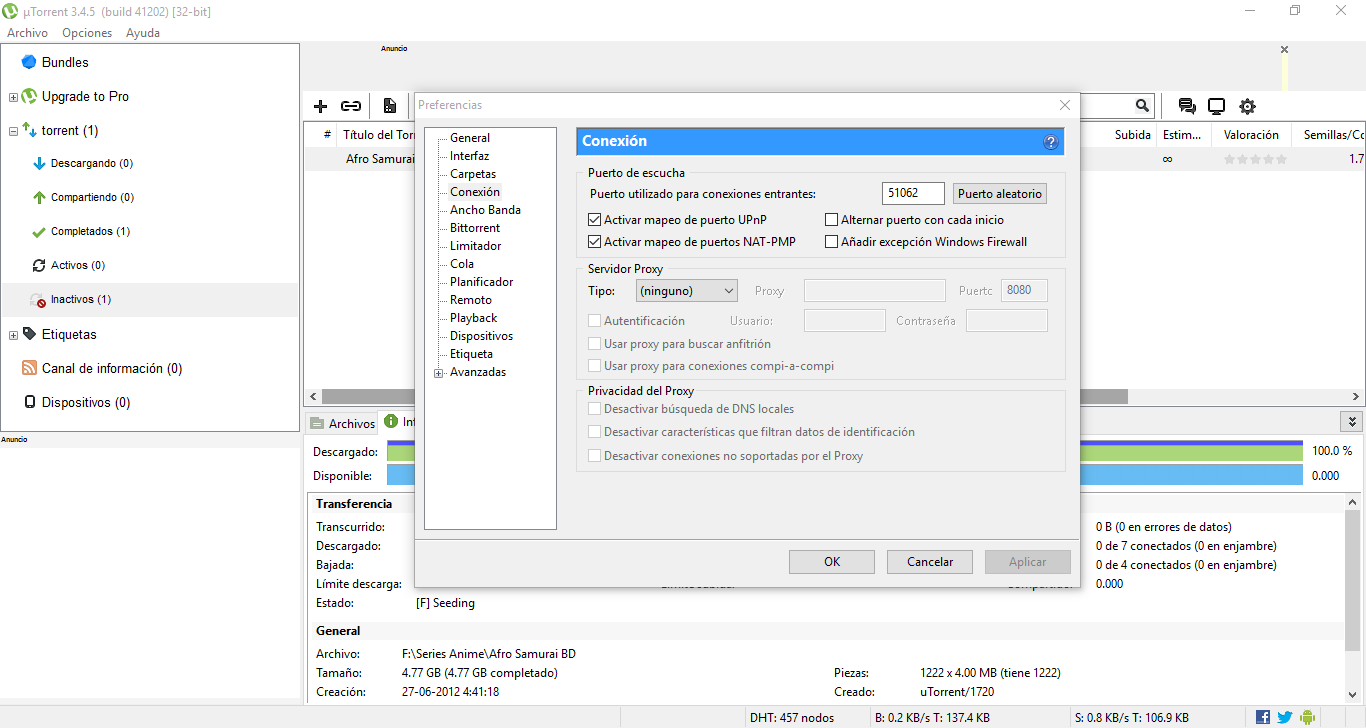Select General in preferences tree
1366x728 pixels.
(470, 138)
